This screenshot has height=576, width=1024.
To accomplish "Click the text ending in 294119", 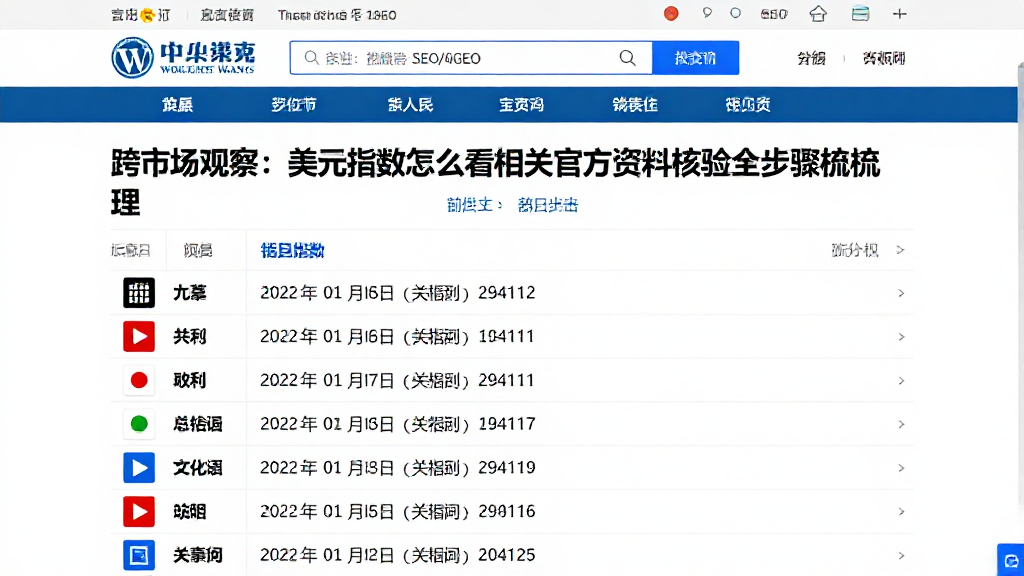I will (398, 468).
